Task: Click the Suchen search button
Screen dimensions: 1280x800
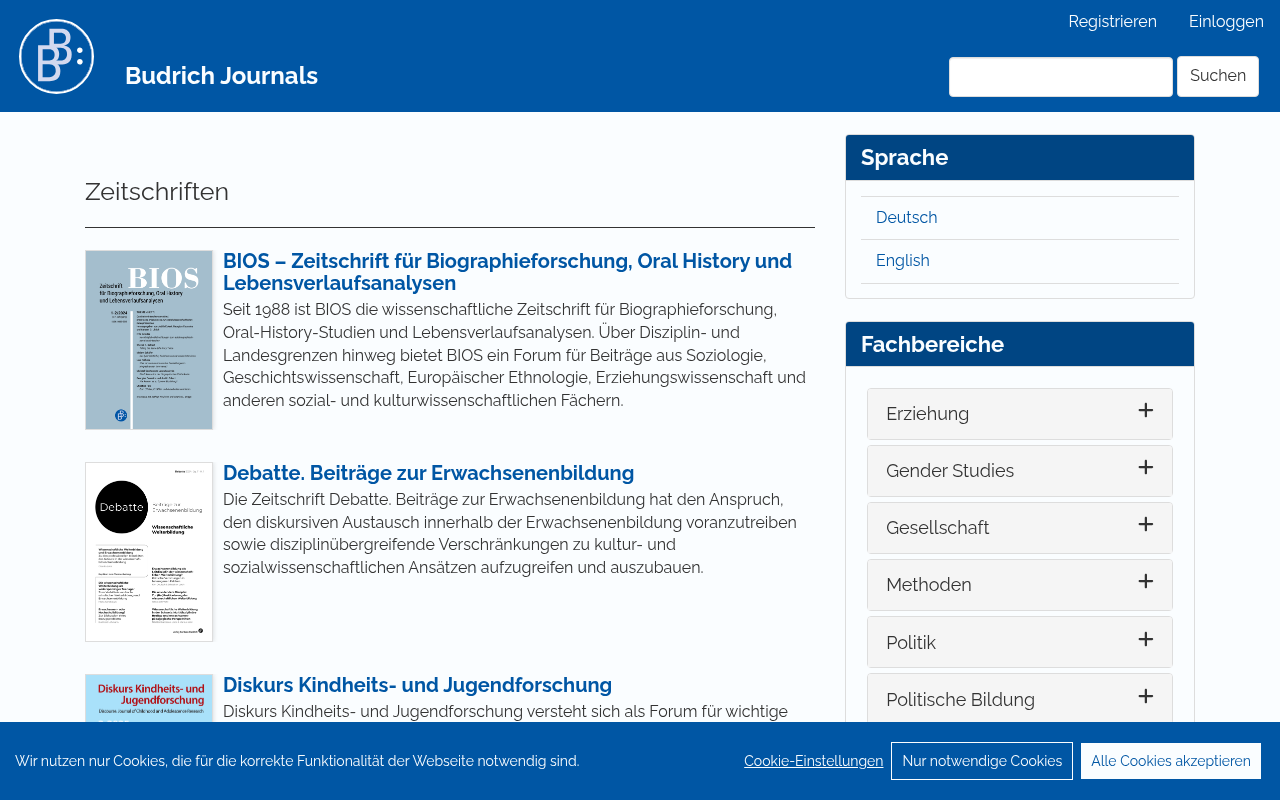Action: [1217, 77]
